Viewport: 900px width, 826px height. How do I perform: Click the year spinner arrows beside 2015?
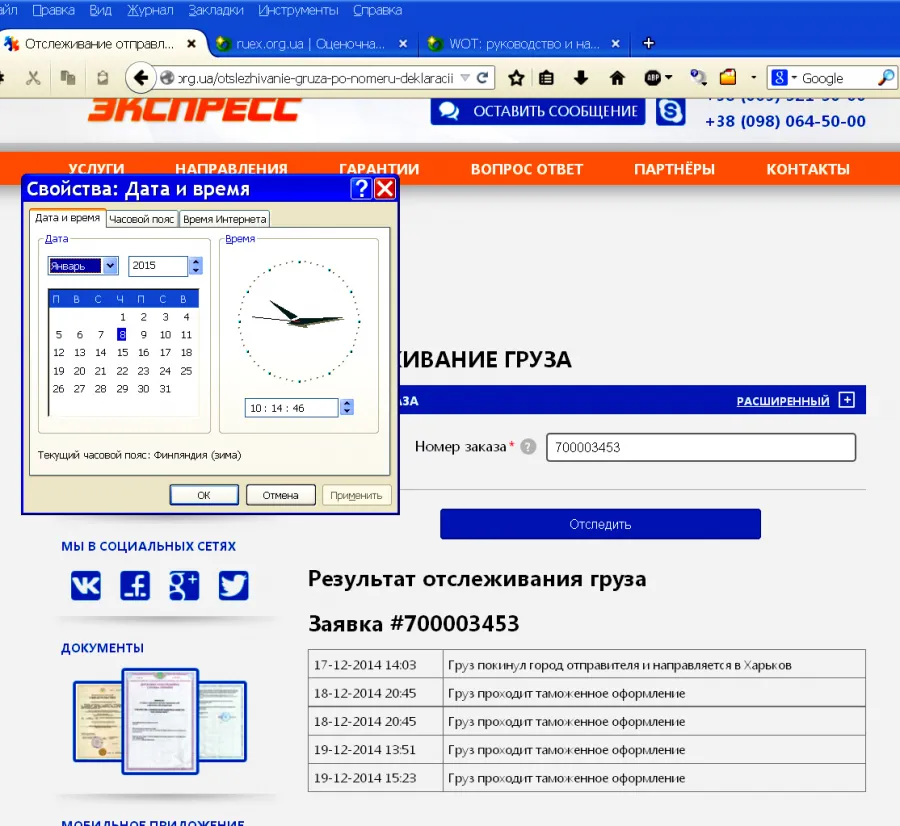(196, 266)
